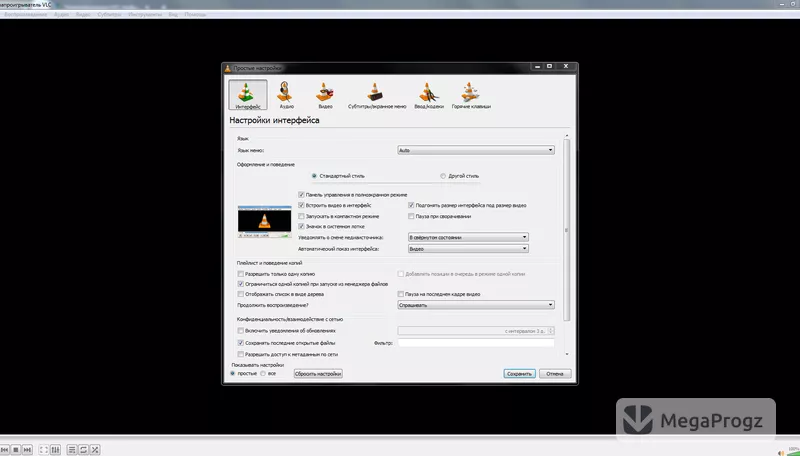800x456 pixels.
Task: Click VLC cone icon in settings title bar
Action: pos(228,68)
